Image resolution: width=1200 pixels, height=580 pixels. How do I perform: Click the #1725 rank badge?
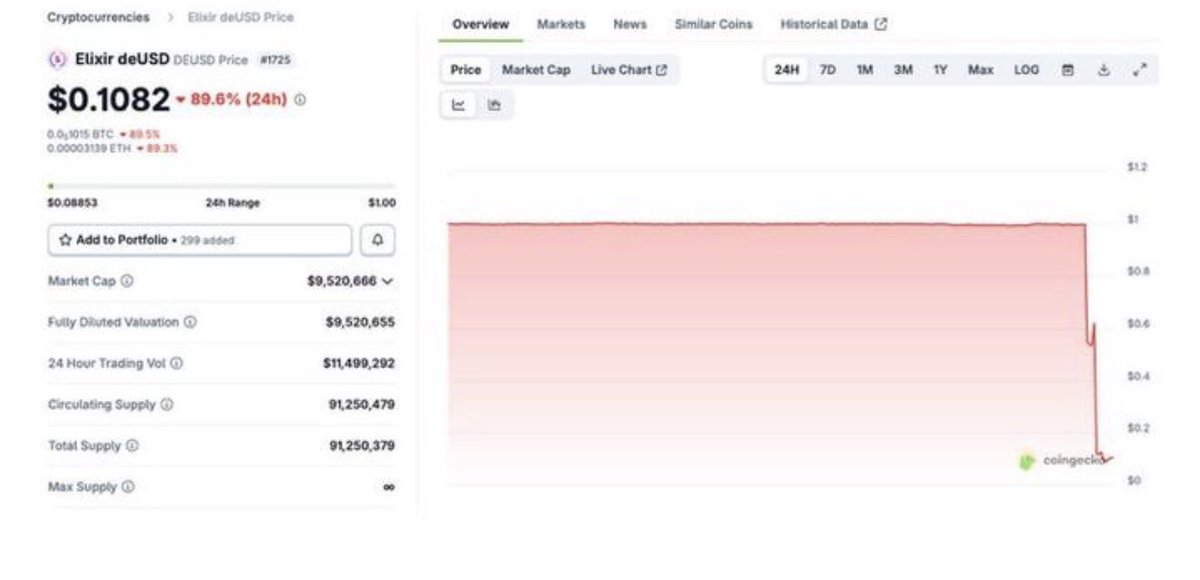pos(275,60)
